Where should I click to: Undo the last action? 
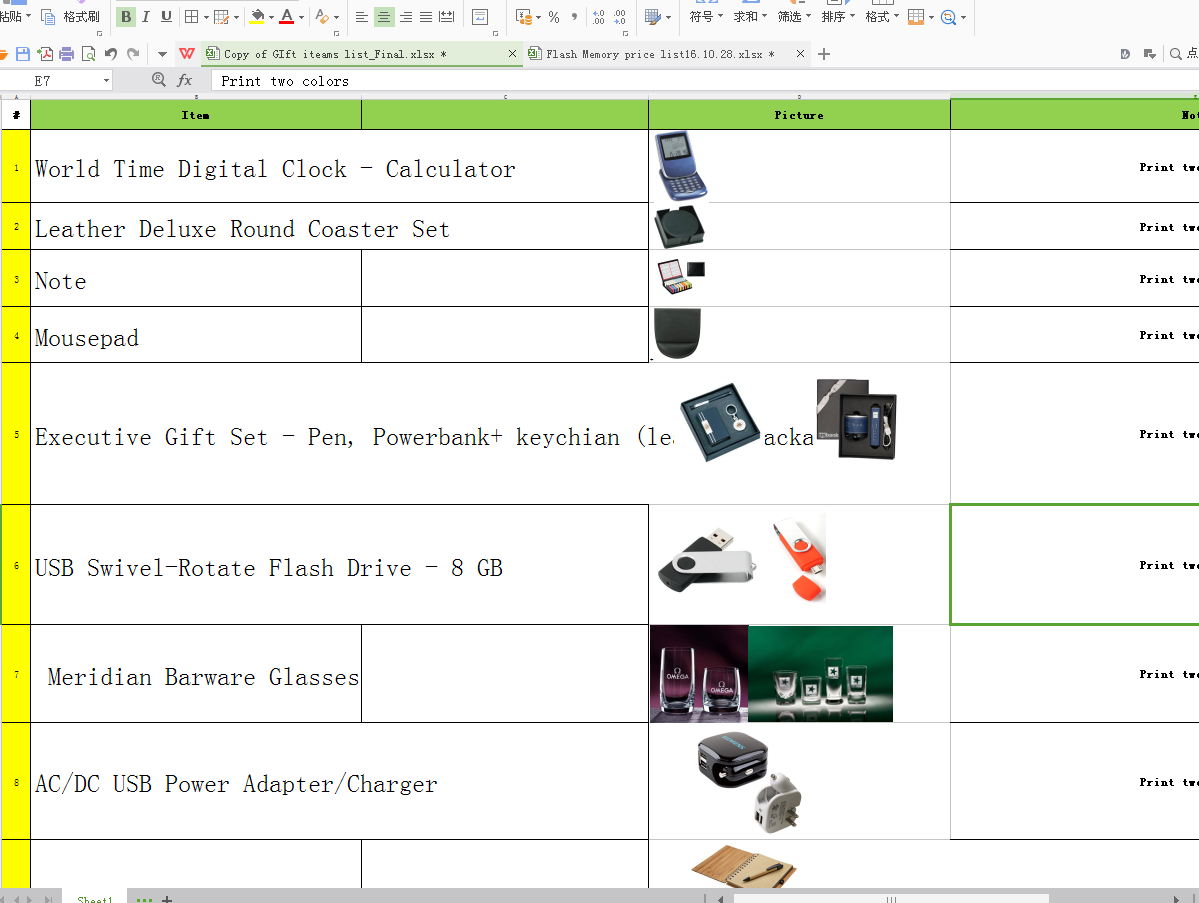click(x=110, y=54)
